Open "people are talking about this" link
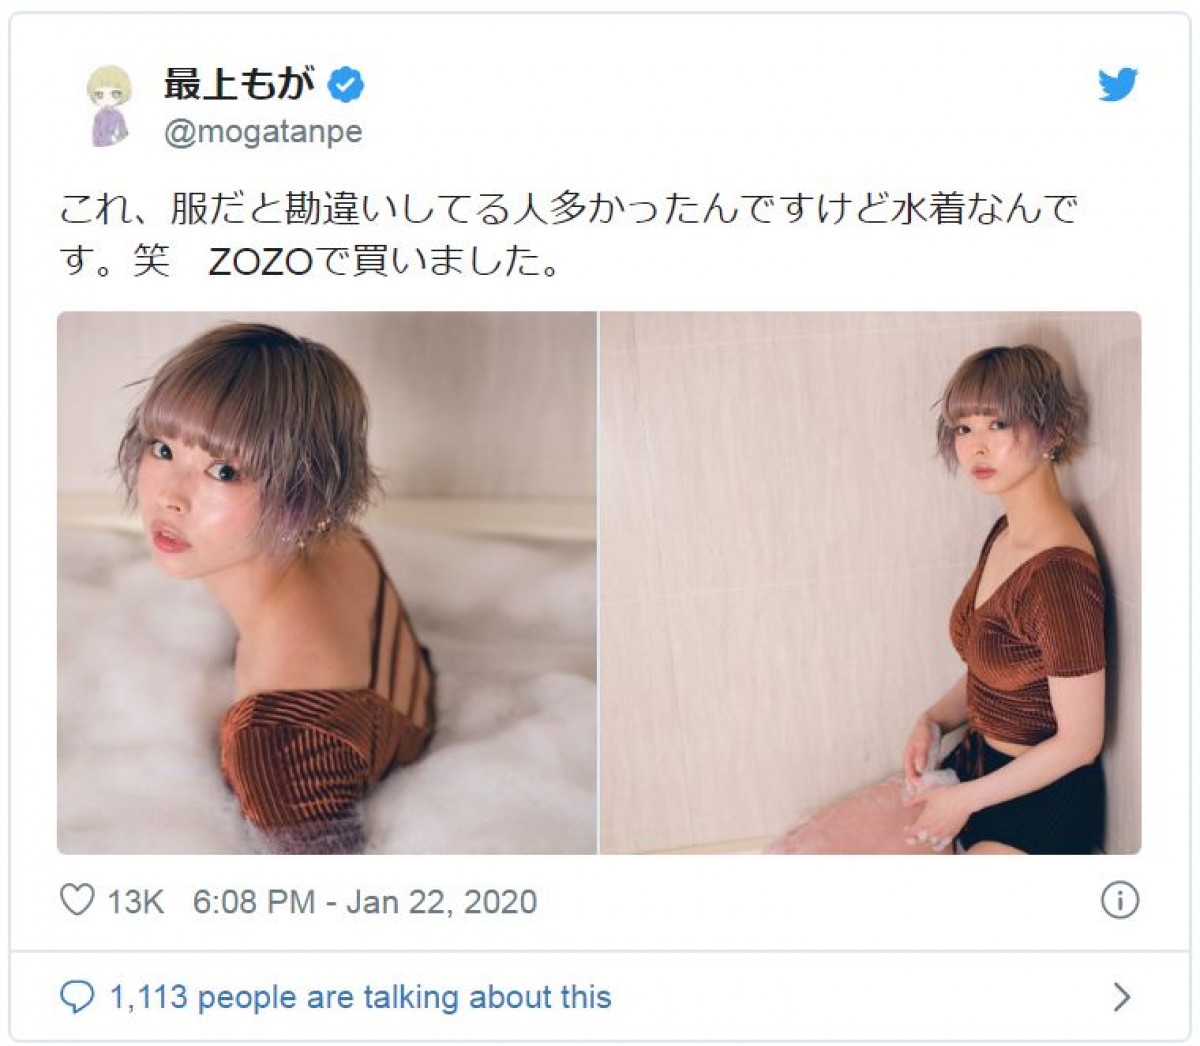Image resolution: width=1200 pixels, height=1046 pixels. click(x=404, y=997)
